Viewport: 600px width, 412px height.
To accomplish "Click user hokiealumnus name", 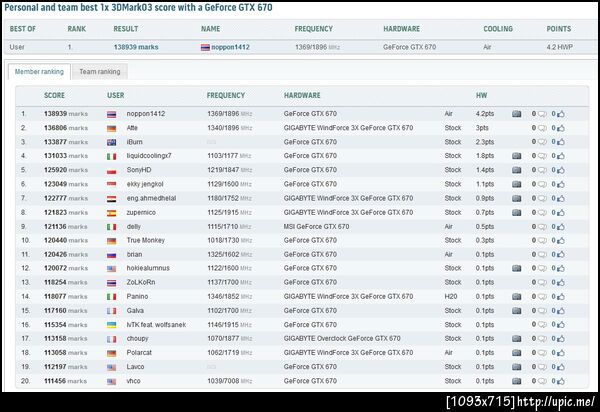I will pyautogui.click(x=148, y=268).
